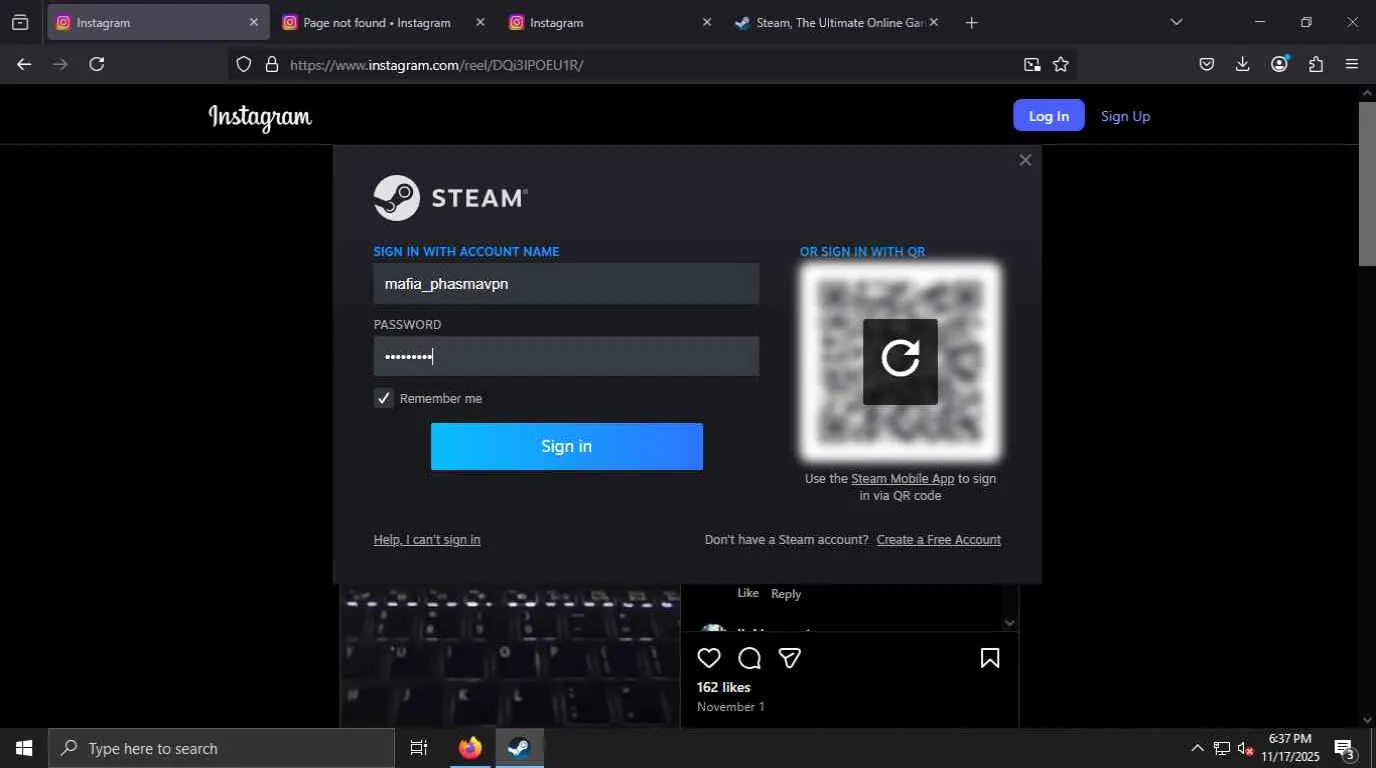1376x768 pixels.
Task: Click the blue Sign in button
Action: 567,446
